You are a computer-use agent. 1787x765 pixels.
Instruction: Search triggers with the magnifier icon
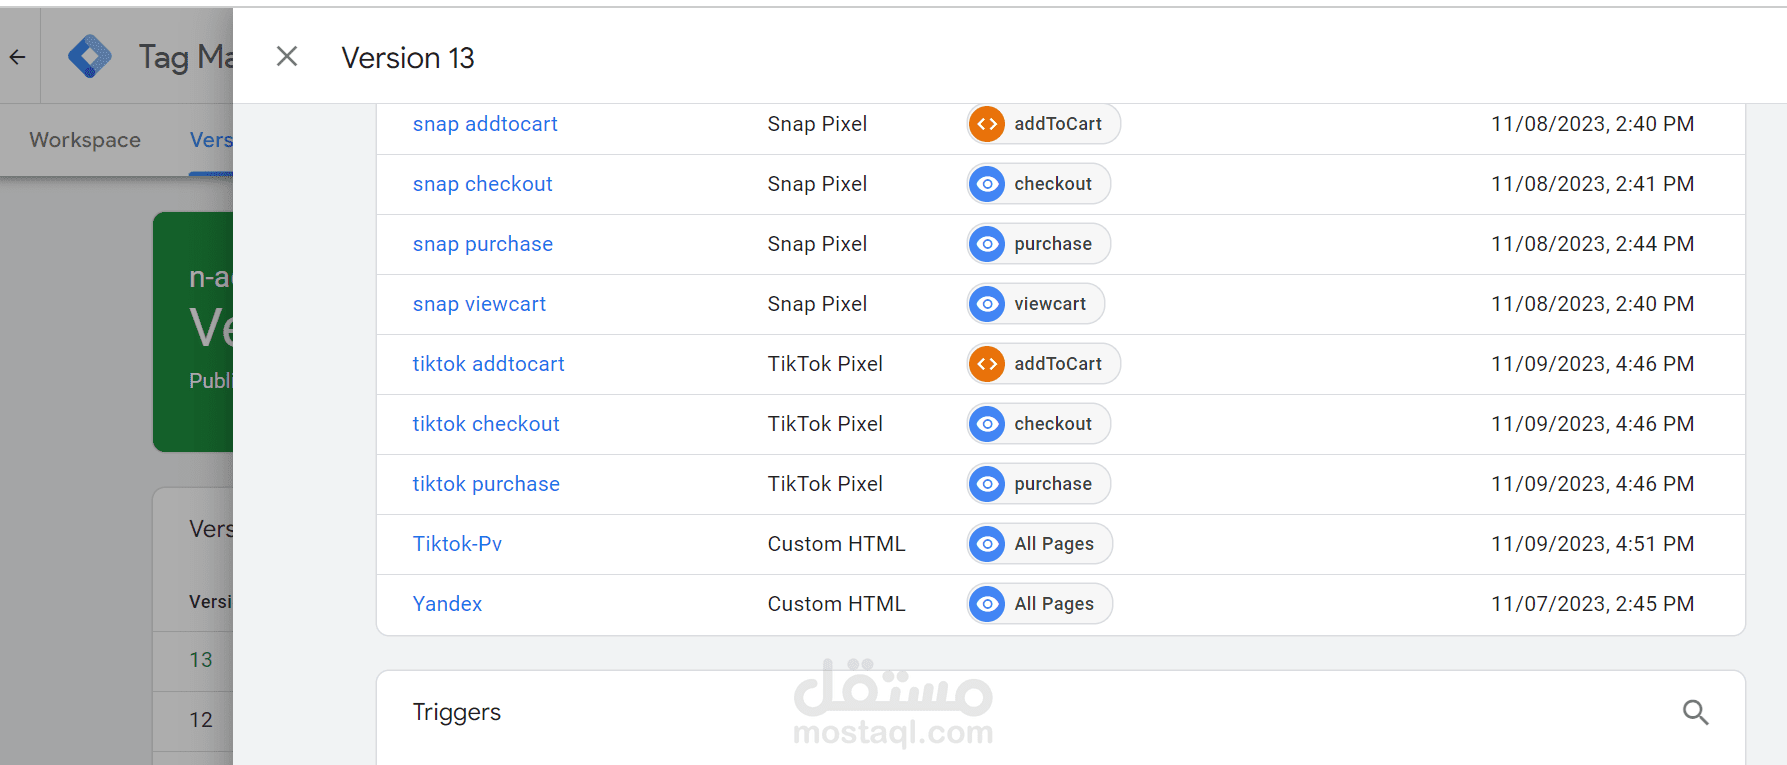(x=1695, y=712)
